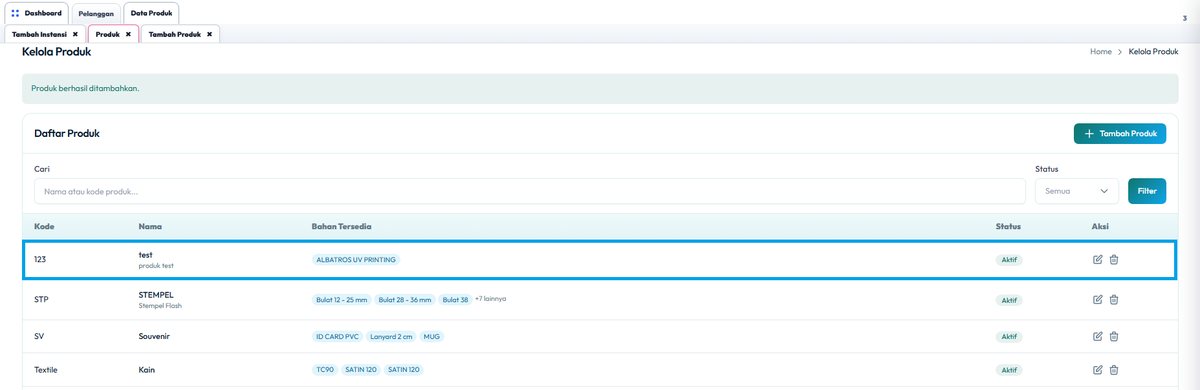Go to Home breadcrumb link
Viewport: 1200px width, 390px height.
(1100, 51)
